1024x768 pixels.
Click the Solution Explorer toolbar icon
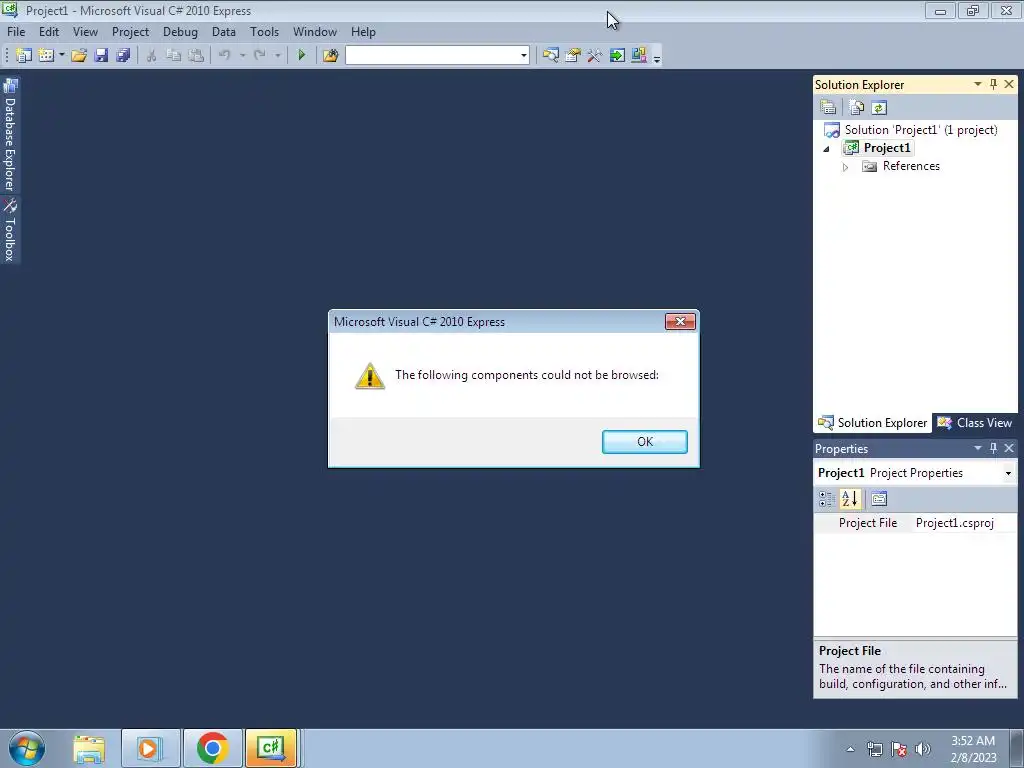point(551,56)
